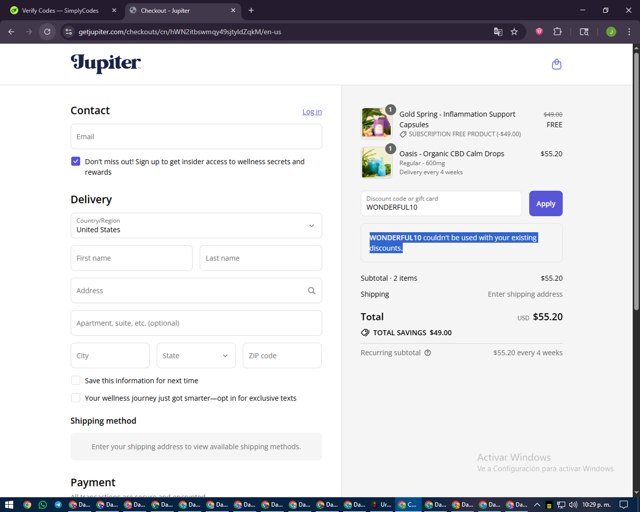Click the Apply discount button

click(546, 203)
